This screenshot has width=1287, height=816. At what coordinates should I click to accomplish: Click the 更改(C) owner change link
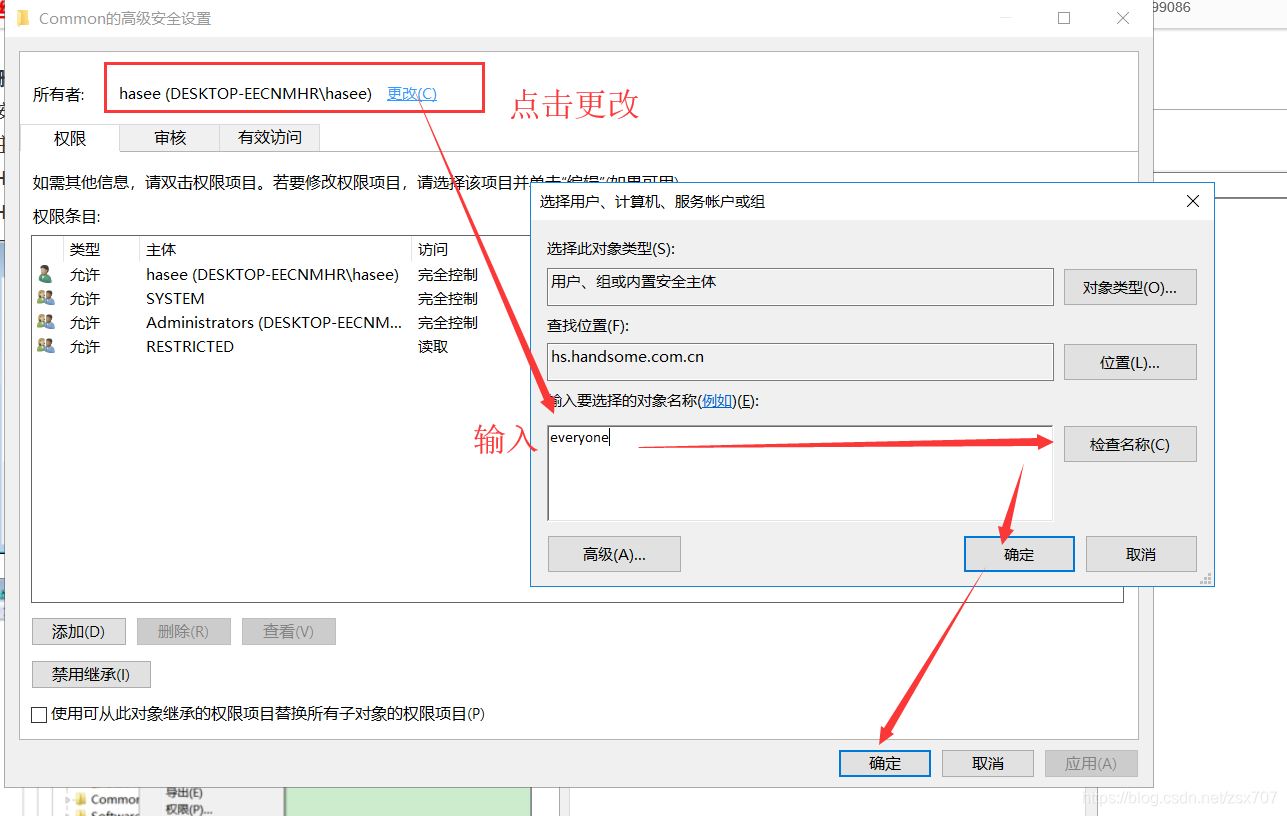click(412, 94)
